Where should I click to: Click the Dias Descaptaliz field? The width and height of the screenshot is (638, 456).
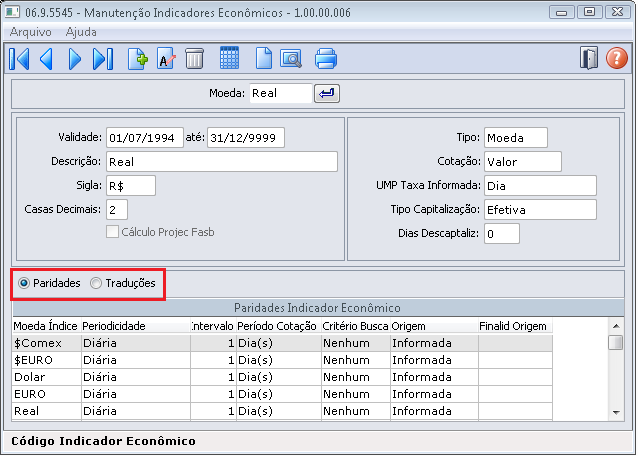(502, 234)
